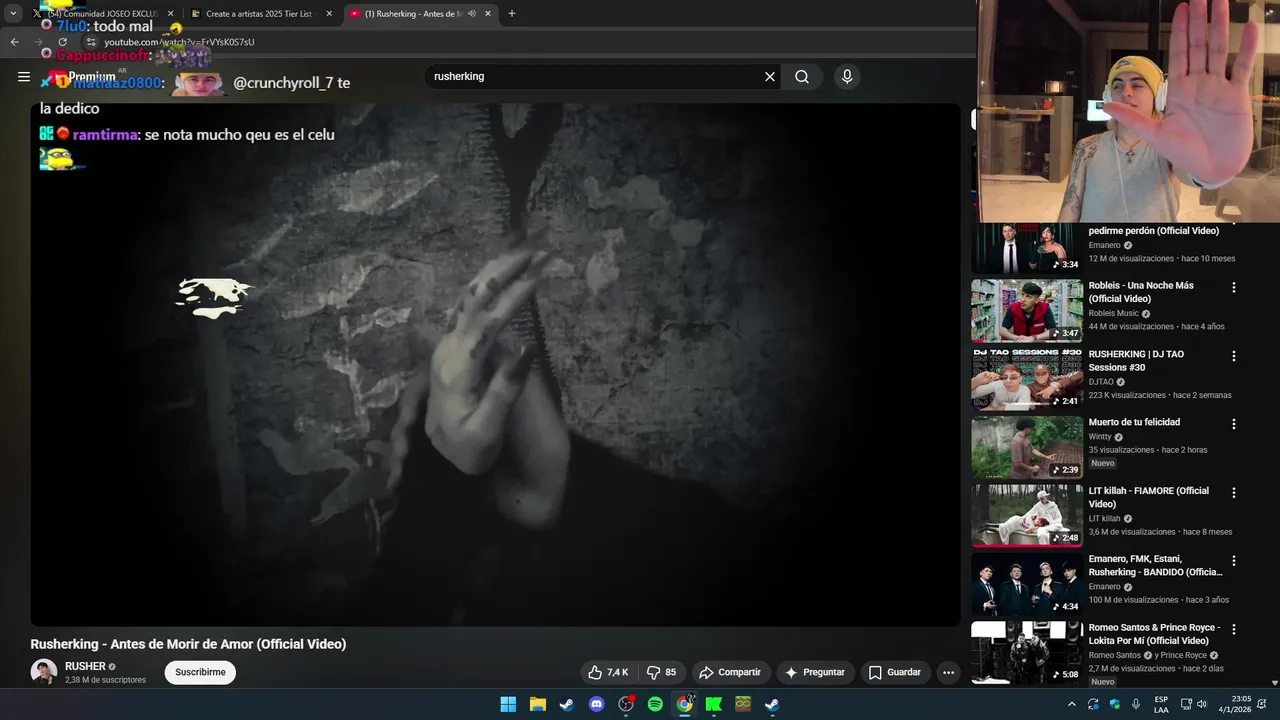Open a new browser tab

tap(512, 14)
